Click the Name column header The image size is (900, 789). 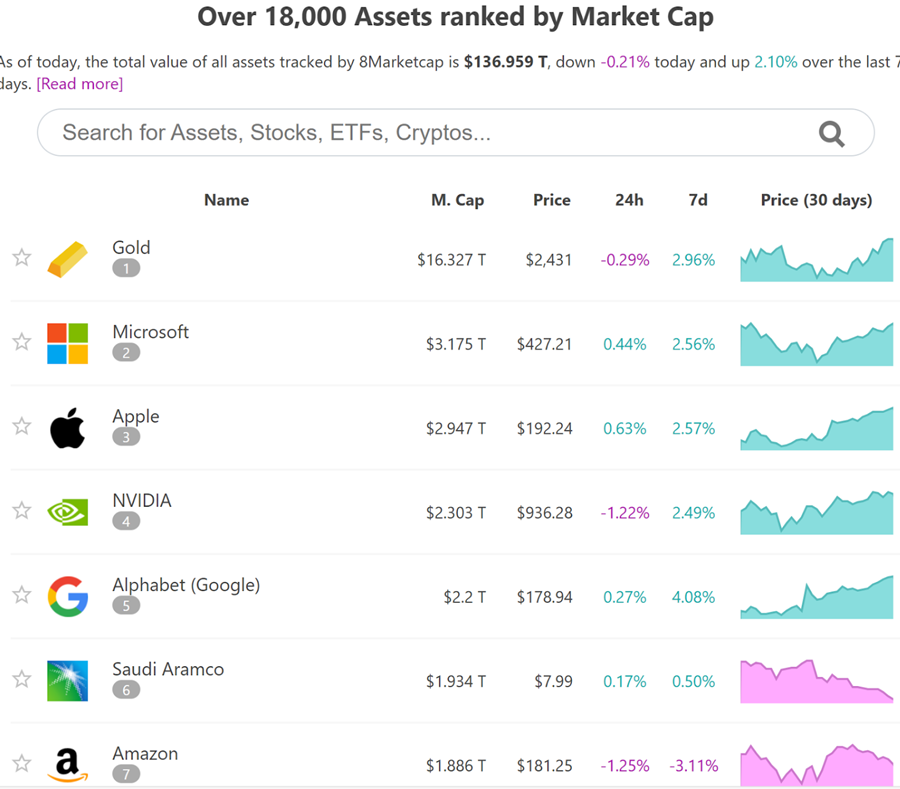tap(226, 200)
